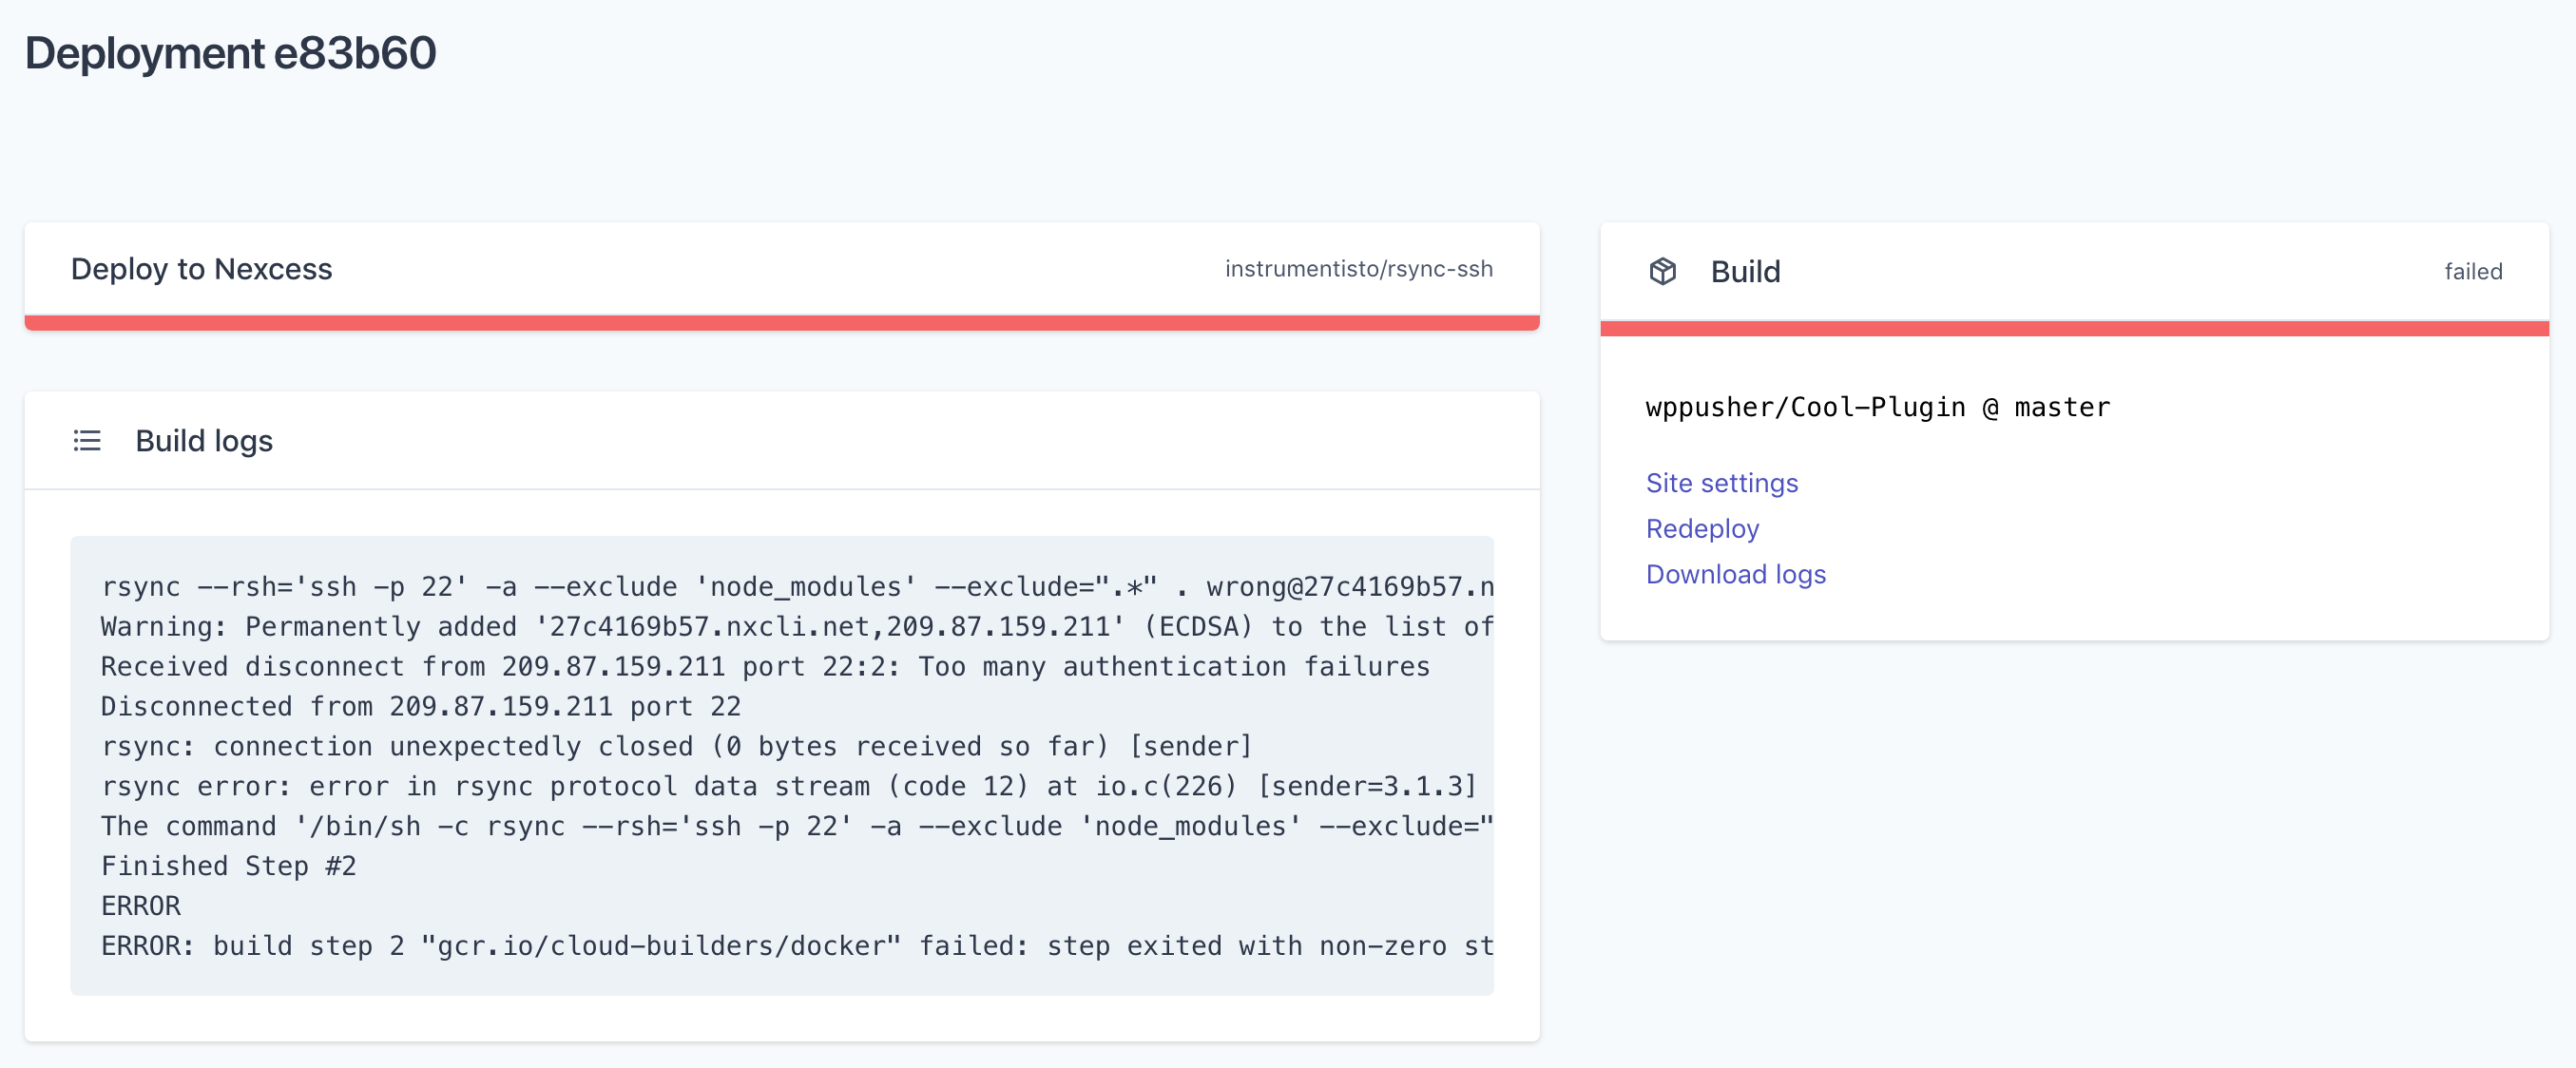Click the Finished Step #2 log line
Screen dimensions: 2576x1068
(x=229, y=866)
